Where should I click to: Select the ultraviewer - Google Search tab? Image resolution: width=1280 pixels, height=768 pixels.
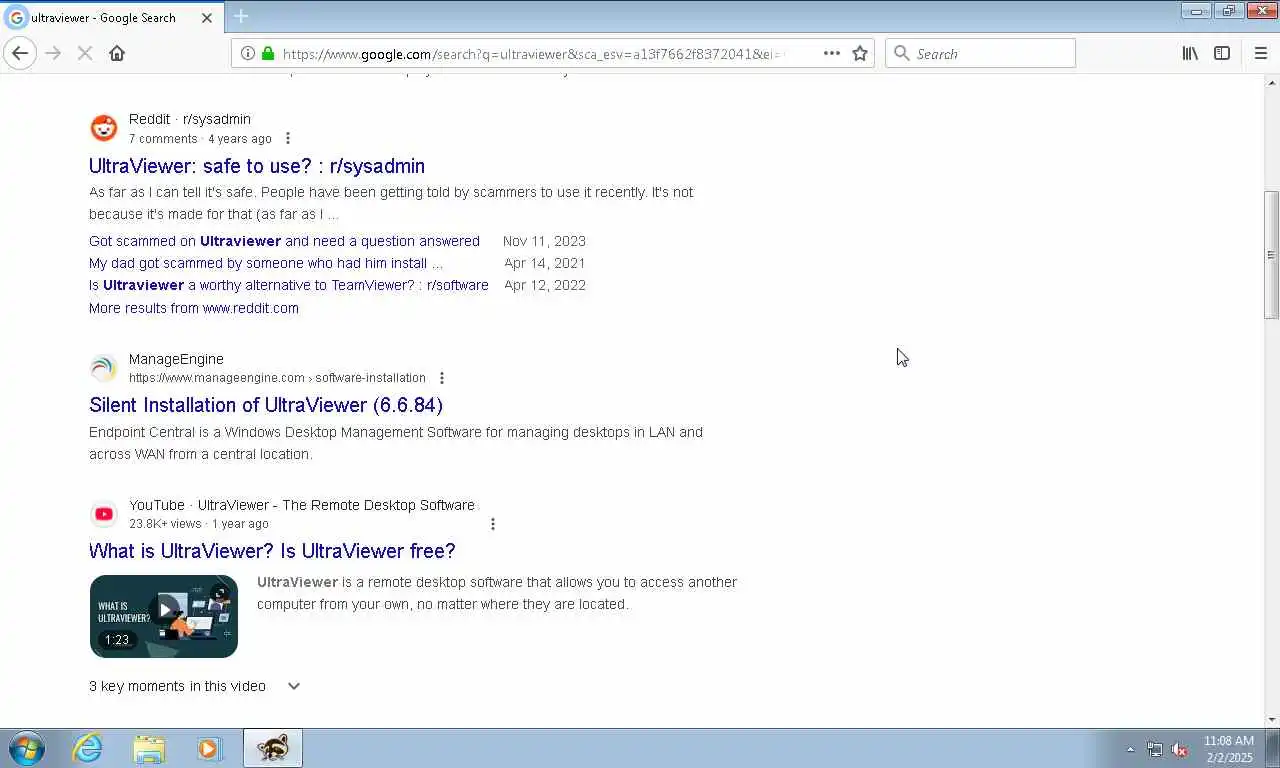tap(111, 17)
